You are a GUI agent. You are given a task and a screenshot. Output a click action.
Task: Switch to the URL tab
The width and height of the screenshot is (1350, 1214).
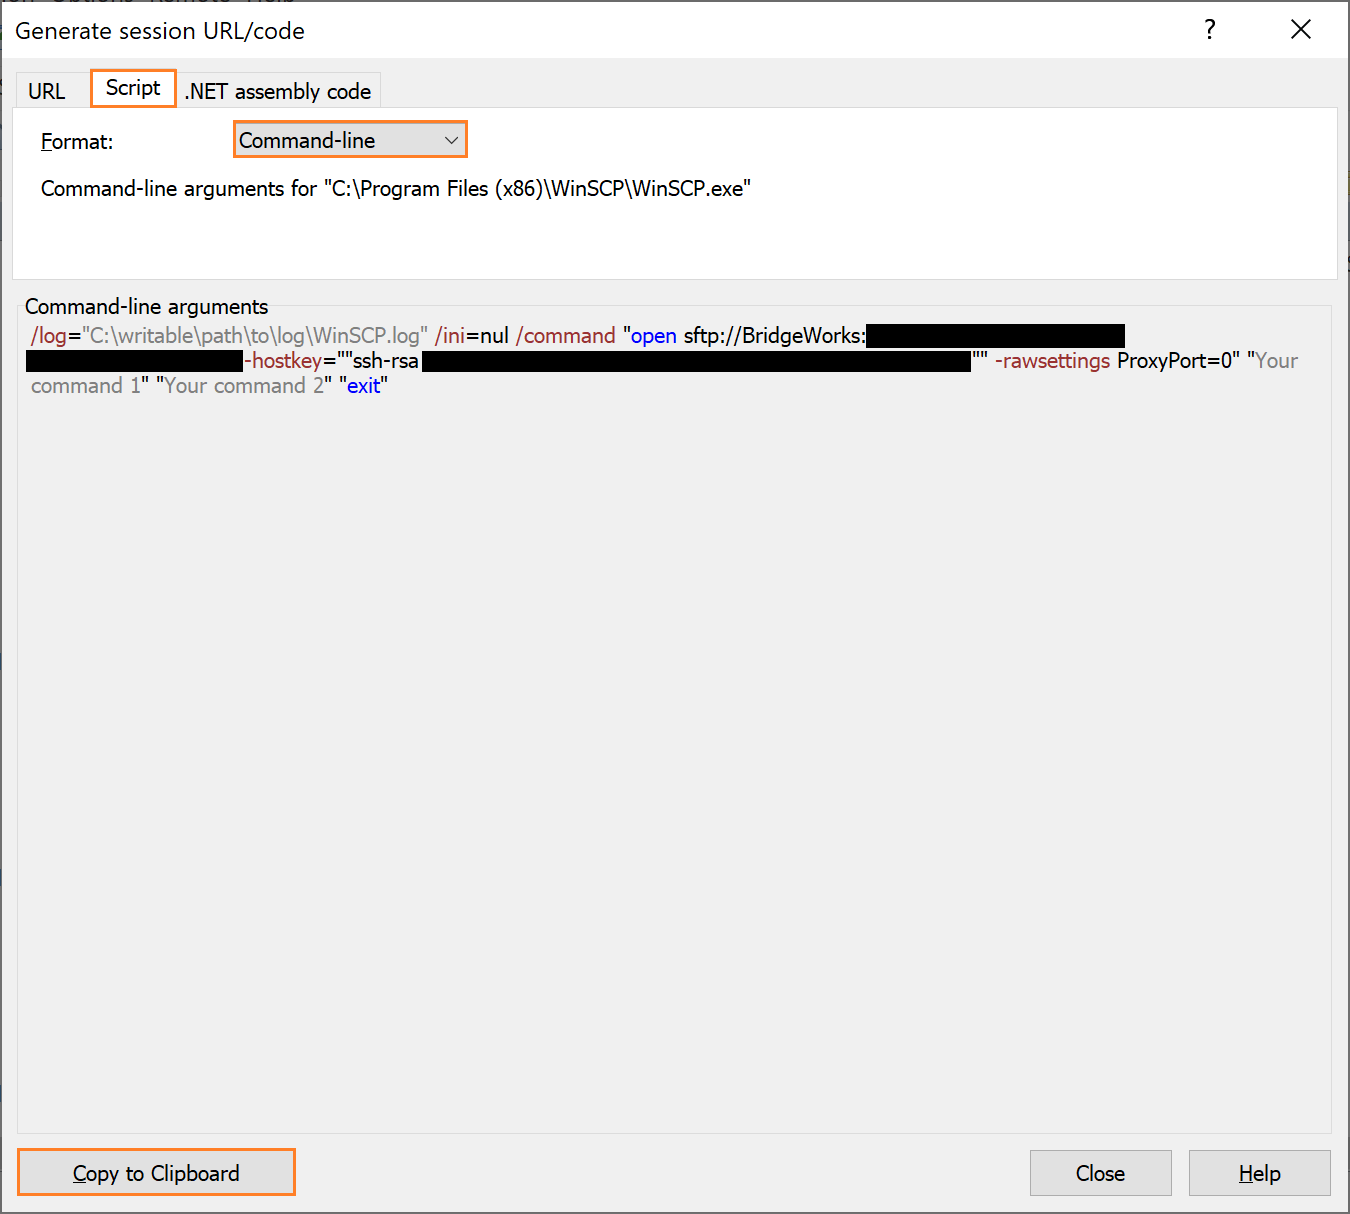(46, 91)
